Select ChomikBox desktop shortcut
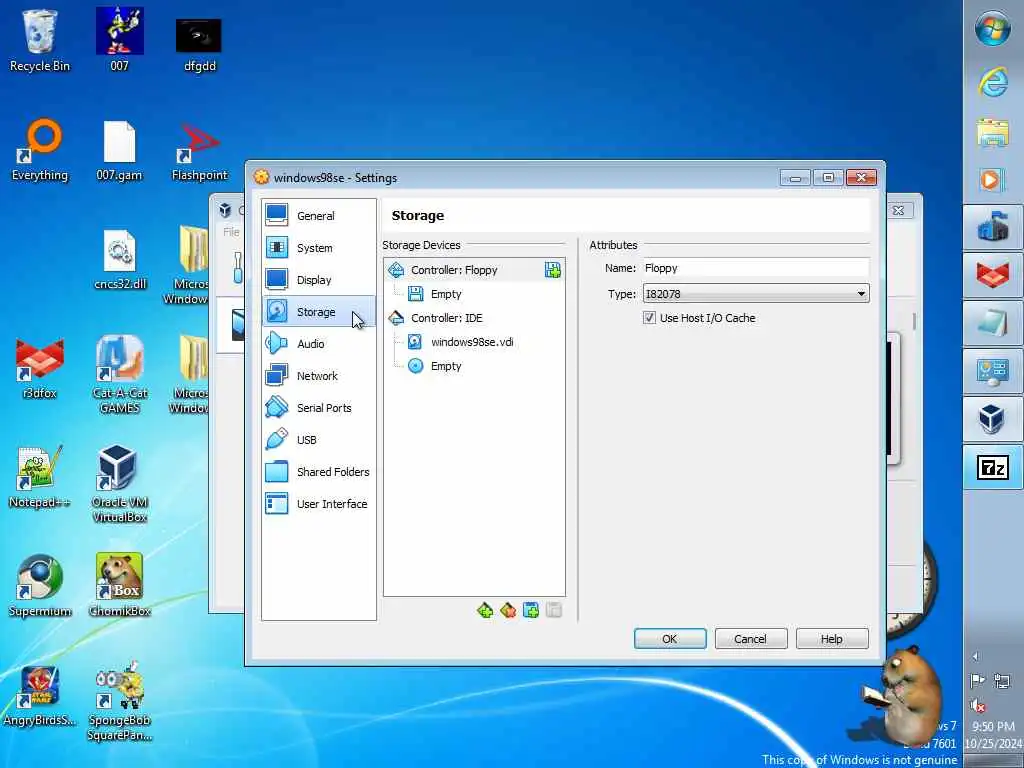The height and width of the screenshot is (768, 1024). pos(120,586)
